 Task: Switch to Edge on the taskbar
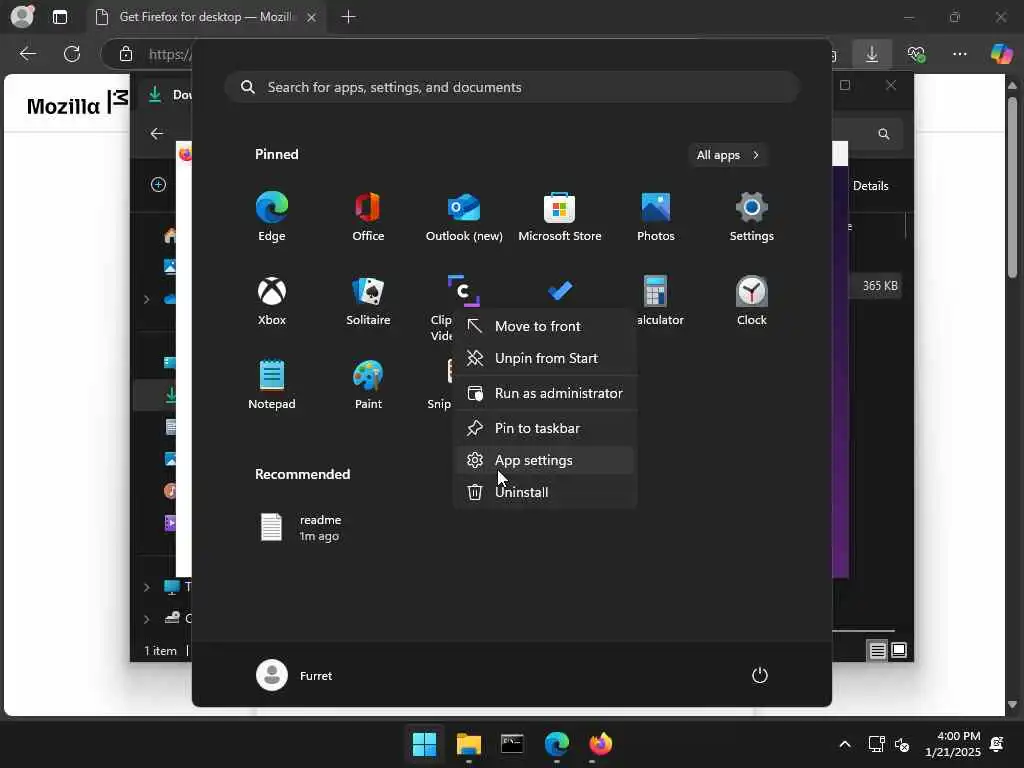(556, 744)
